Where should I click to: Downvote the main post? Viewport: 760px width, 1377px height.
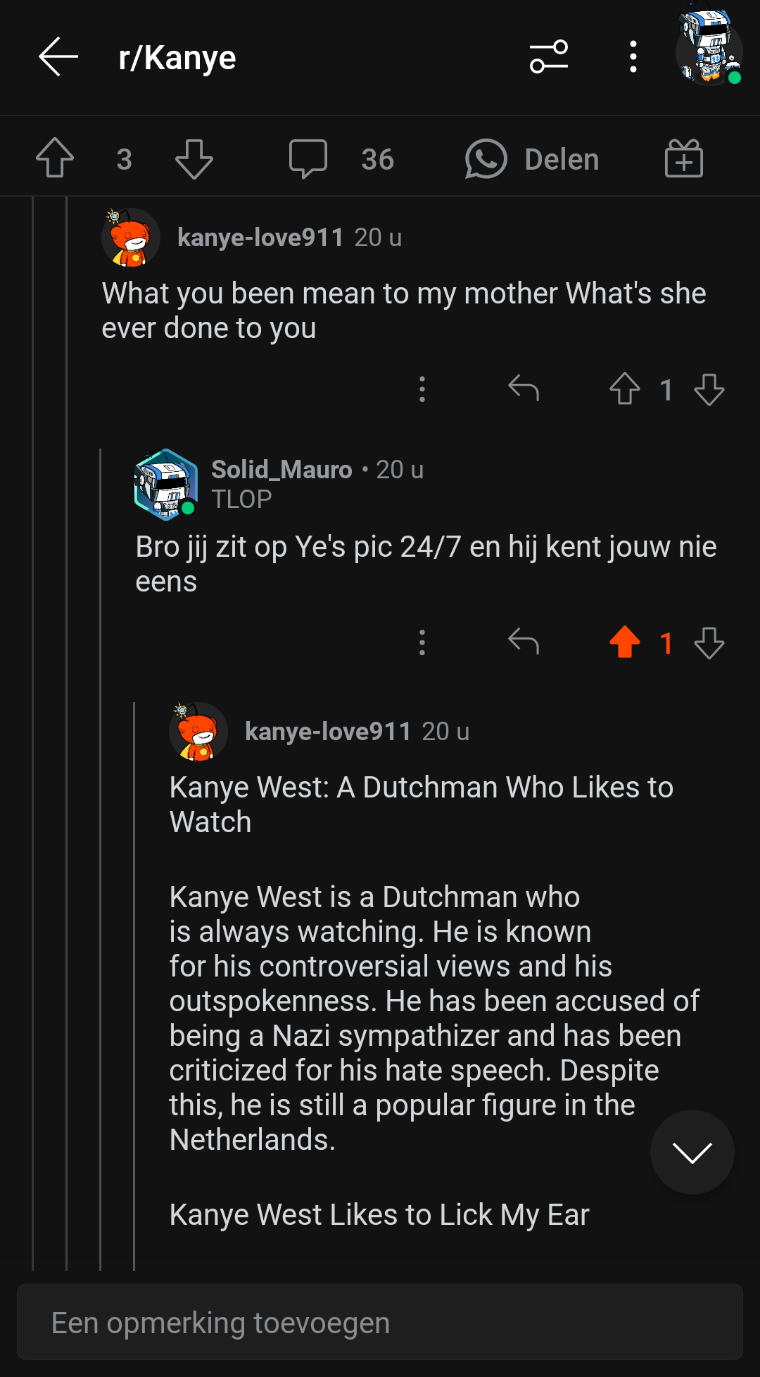(x=194, y=159)
